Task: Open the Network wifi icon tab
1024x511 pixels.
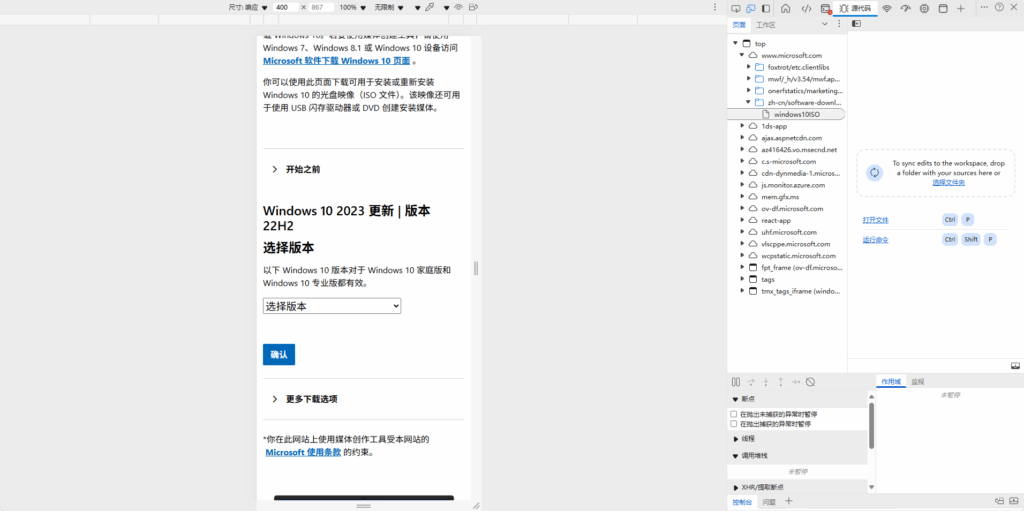Action: pyautogui.click(x=887, y=8)
